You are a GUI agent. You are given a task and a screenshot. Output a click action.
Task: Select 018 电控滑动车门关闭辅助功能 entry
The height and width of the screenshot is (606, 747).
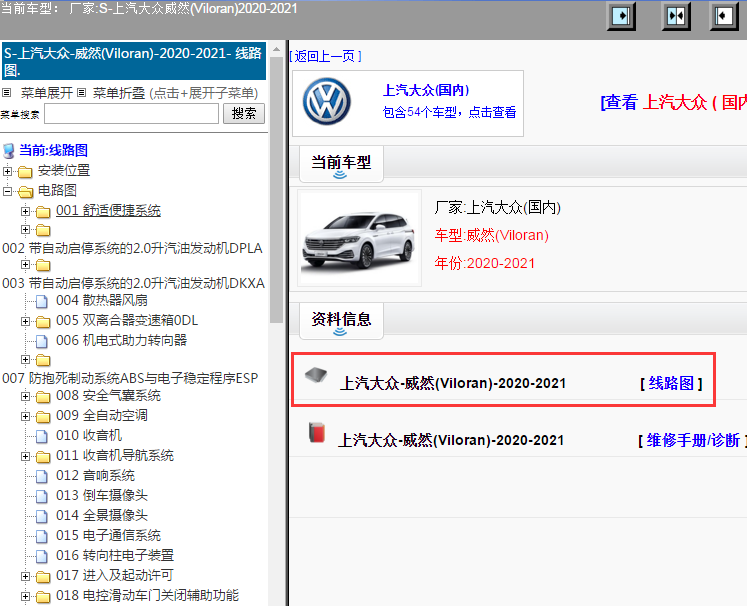pos(147,595)
